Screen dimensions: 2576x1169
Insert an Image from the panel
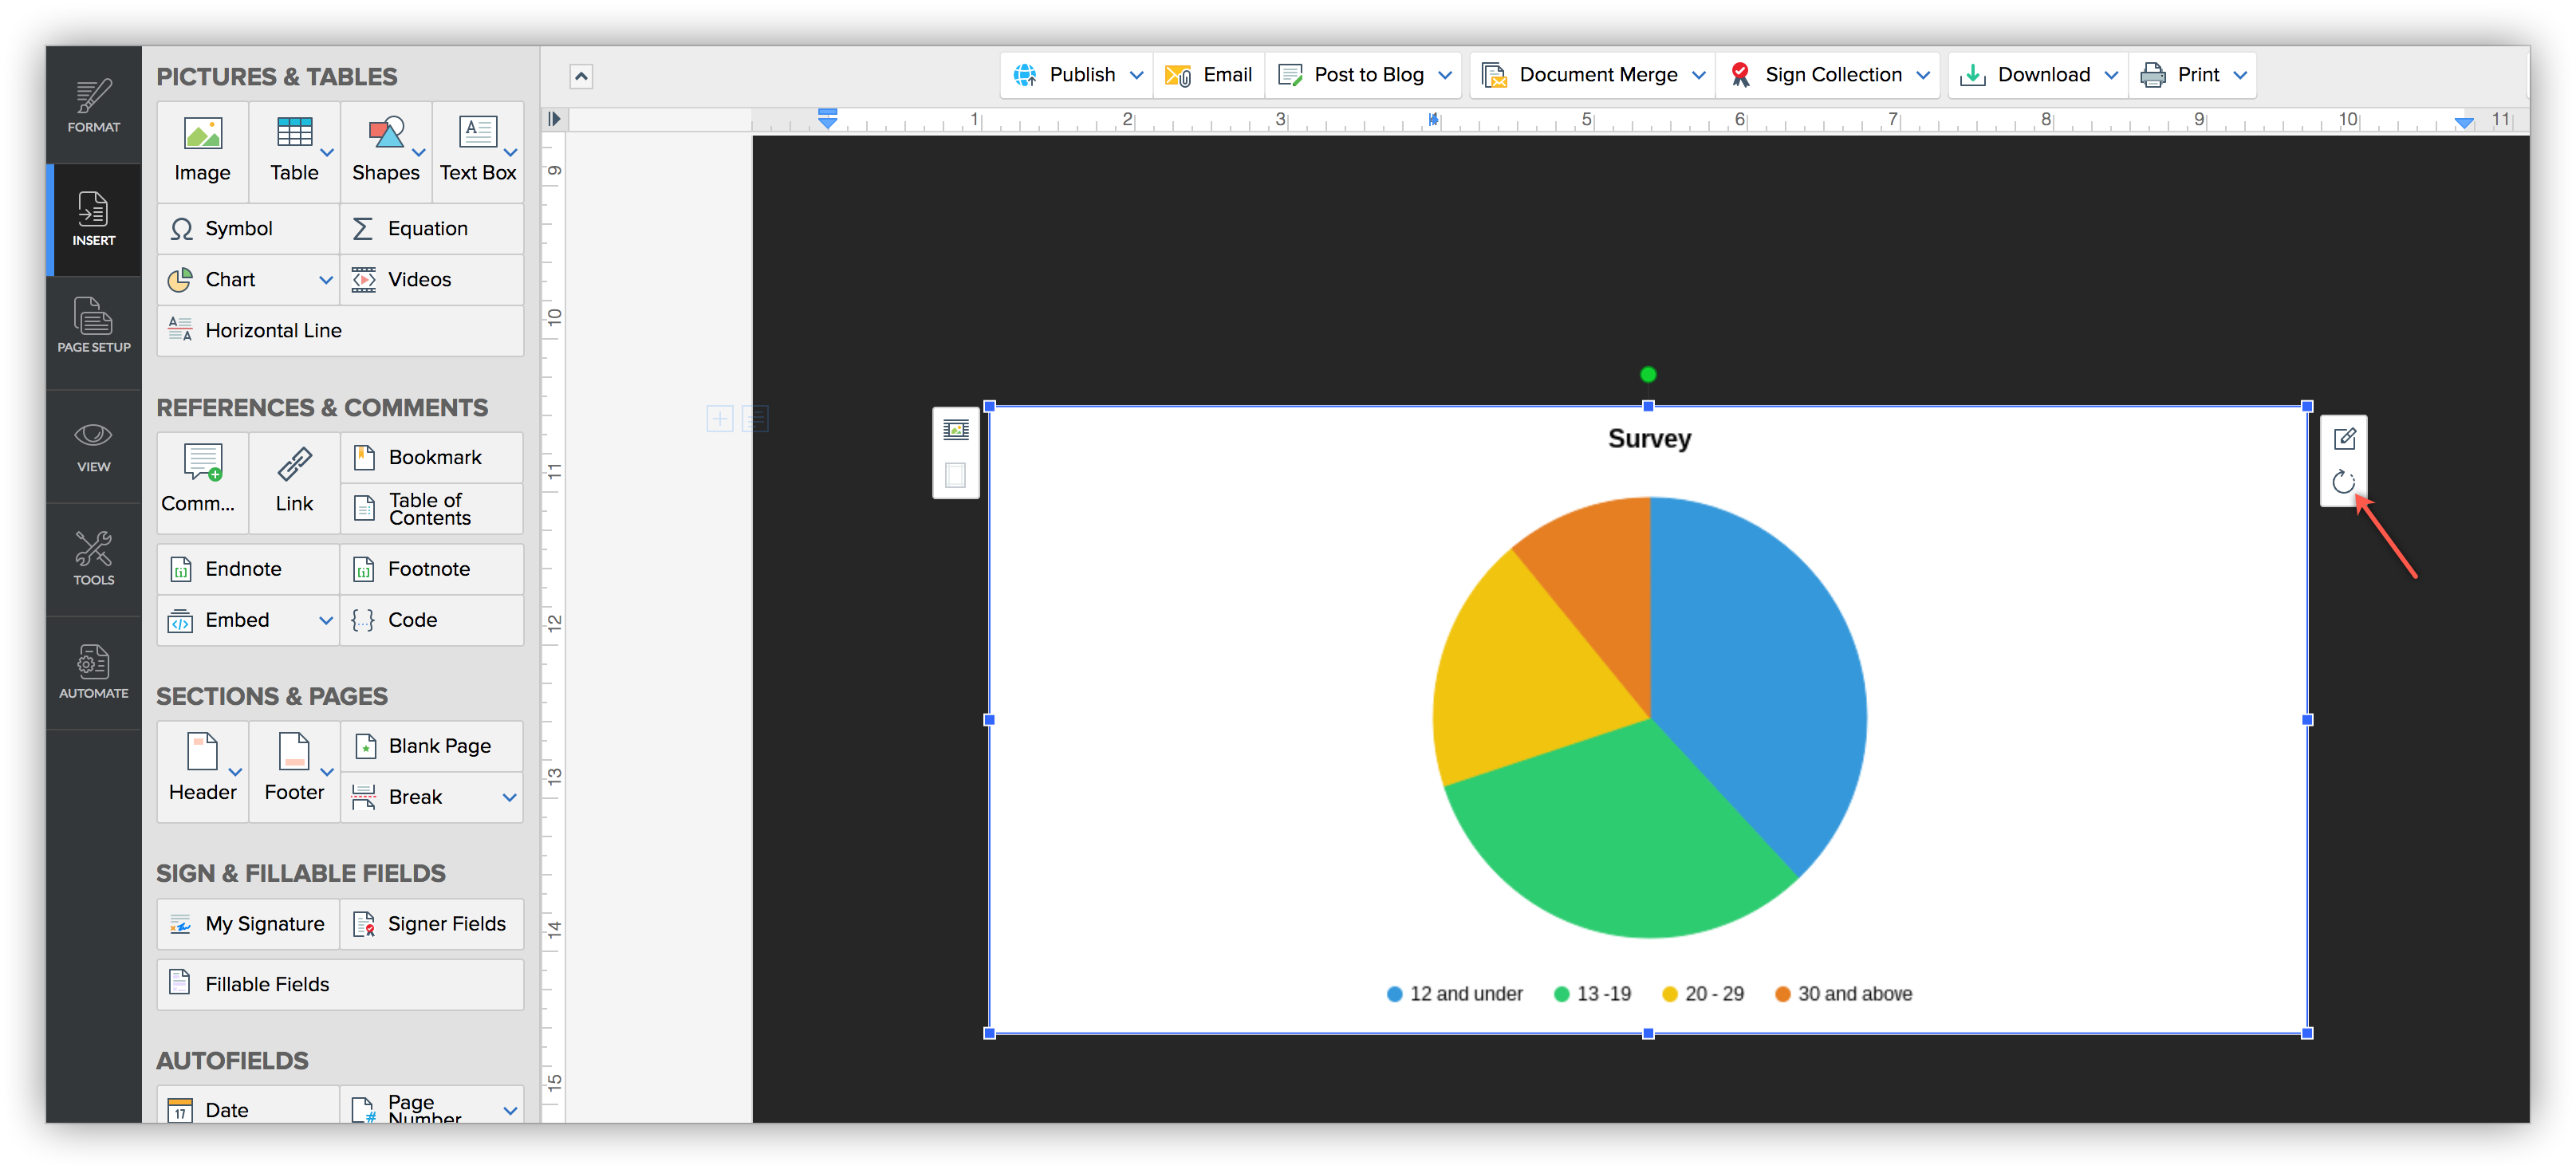[x=202, y=151]
